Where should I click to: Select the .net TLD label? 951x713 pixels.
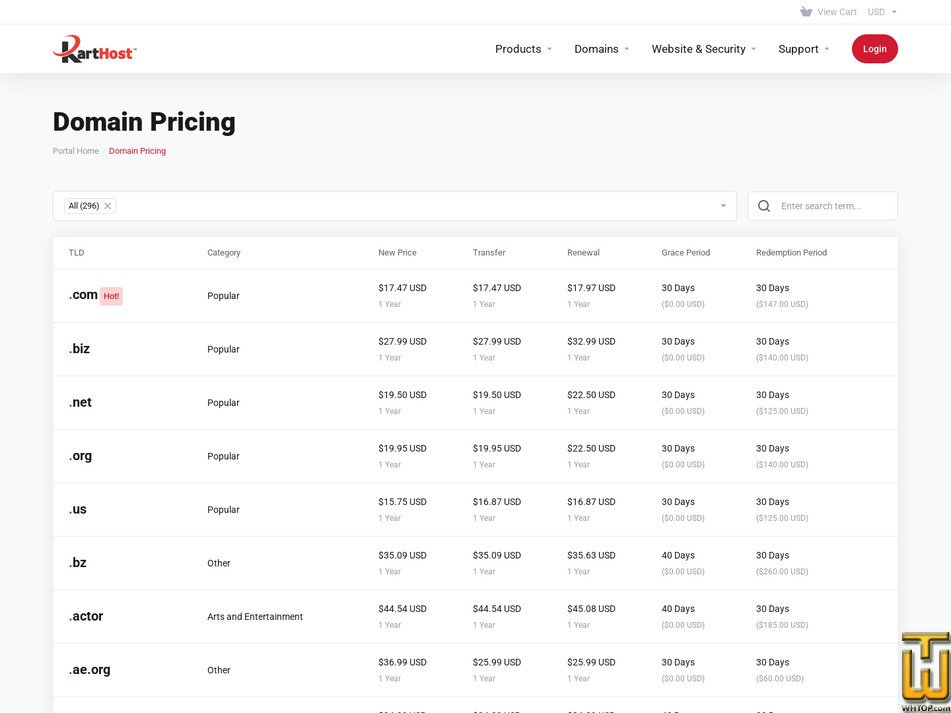(80, 402)
